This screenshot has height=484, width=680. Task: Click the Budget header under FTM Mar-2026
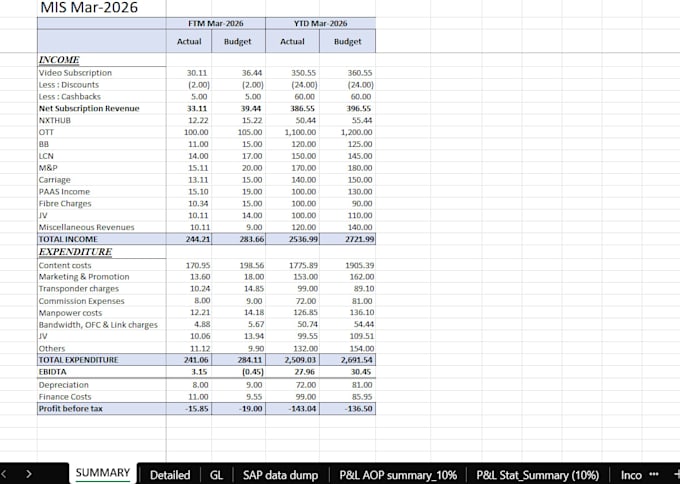point(238,41)
